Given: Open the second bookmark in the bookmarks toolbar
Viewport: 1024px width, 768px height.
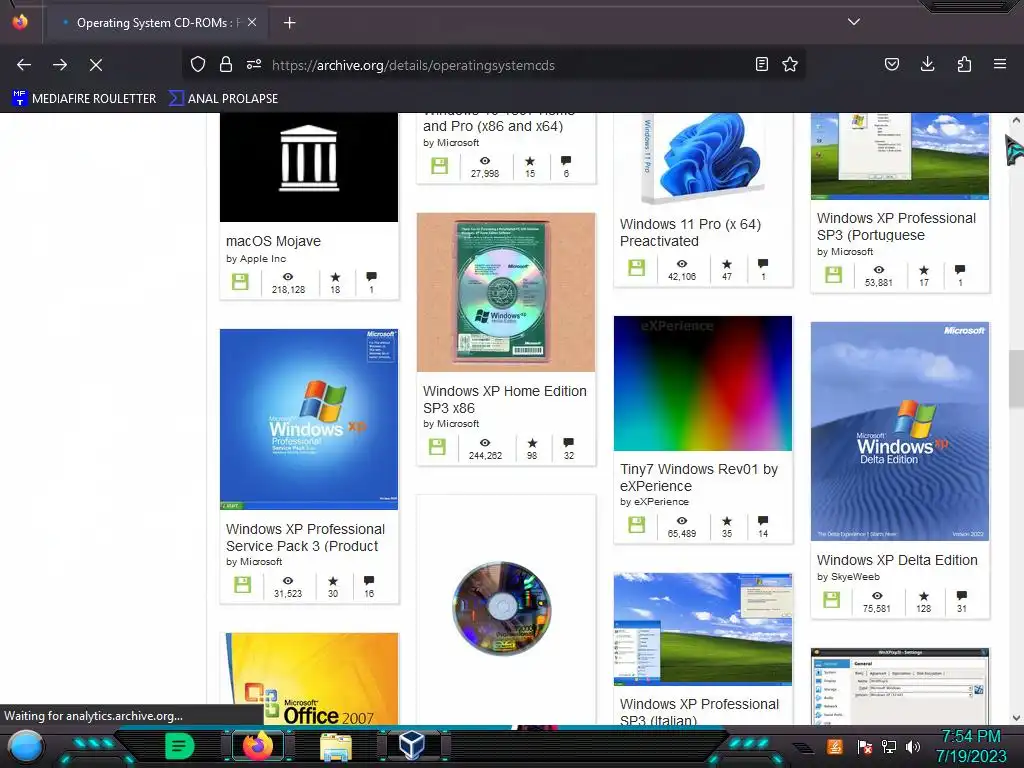Looking at the screenshot, I should point(223,99).
